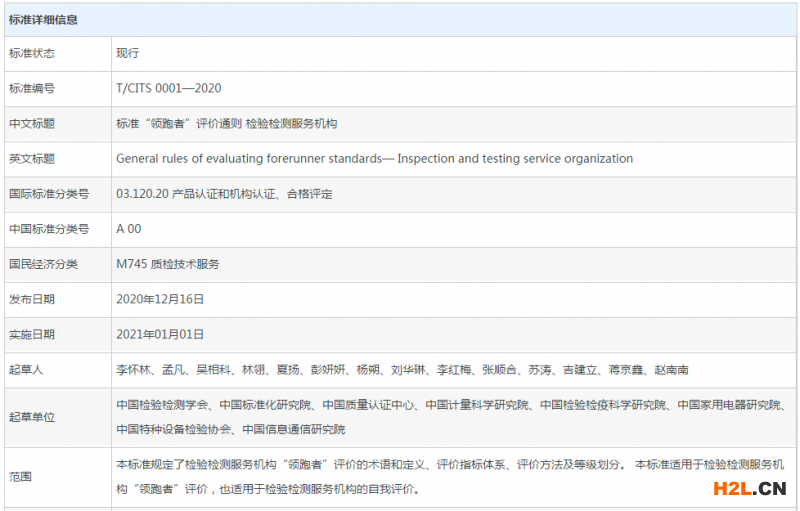Click the value 03.120.20 产品认证和机构认证
This screenshot has height=511, width=800.
[224, 194]
